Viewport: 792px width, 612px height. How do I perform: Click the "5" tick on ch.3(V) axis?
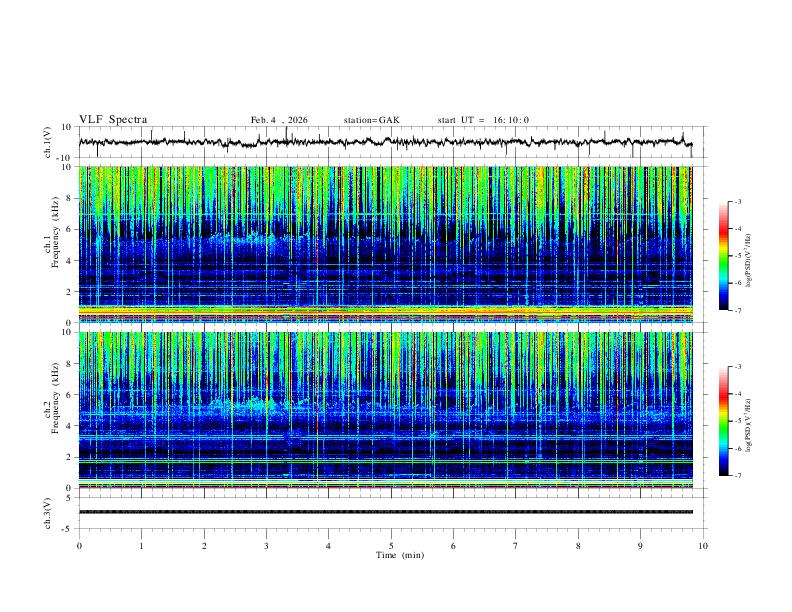[70, 498]
